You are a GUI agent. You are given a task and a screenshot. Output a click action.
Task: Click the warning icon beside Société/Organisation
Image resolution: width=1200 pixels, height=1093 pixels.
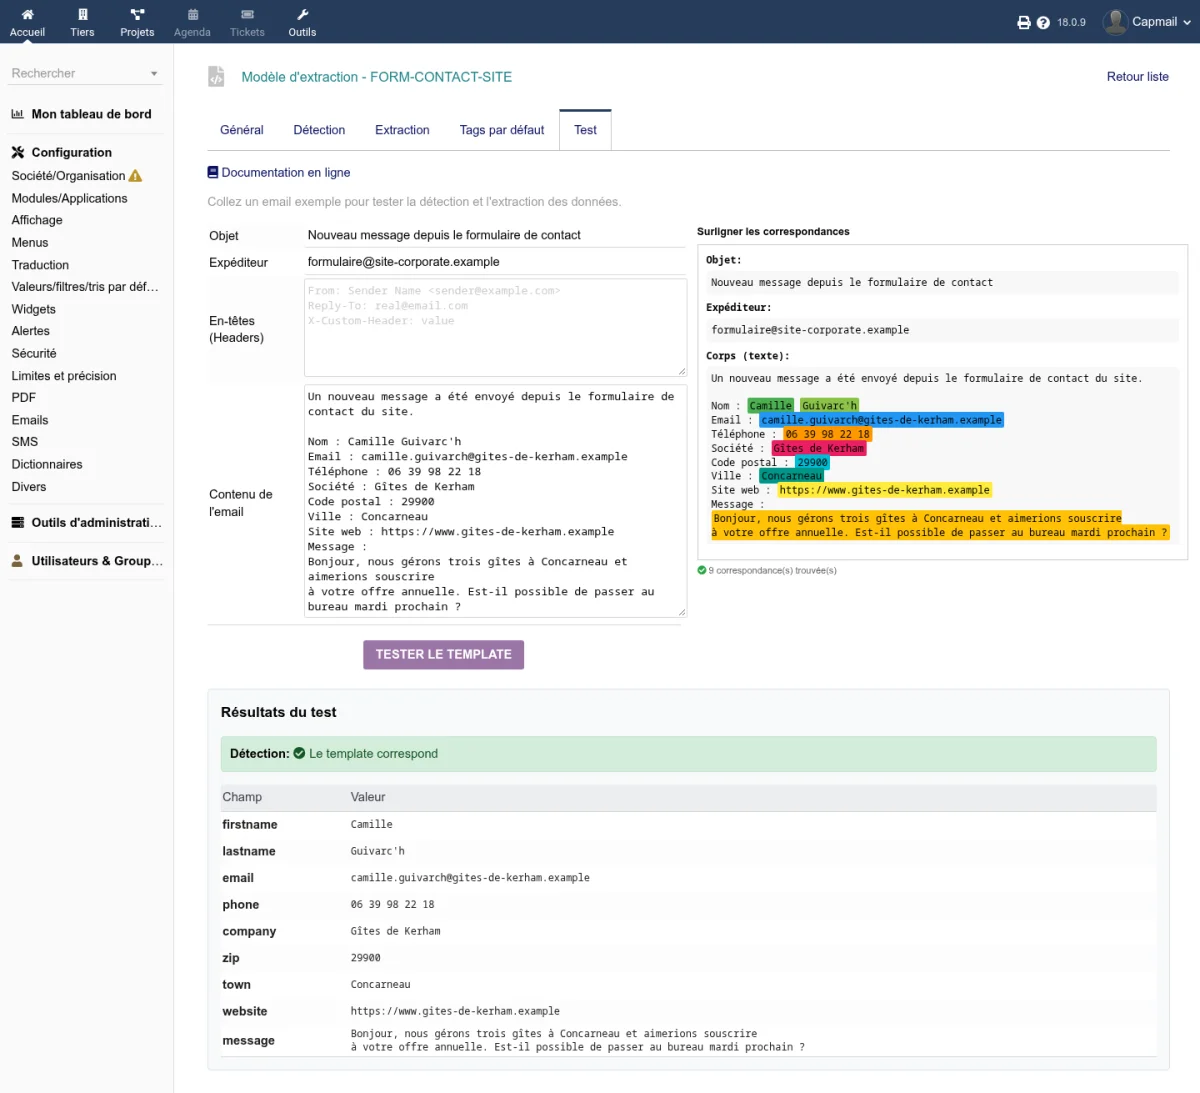[x=136, y=176]
